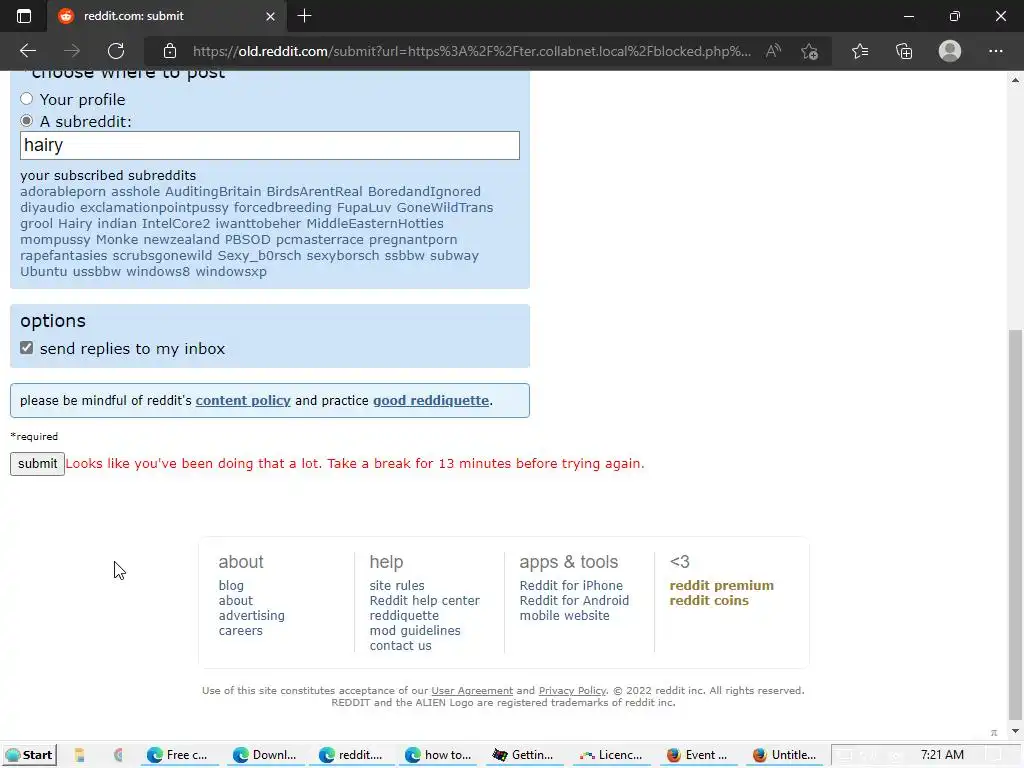Click the Read aloud icon
The height and width of the screenshot is (768, 1024).
(773, 51)
